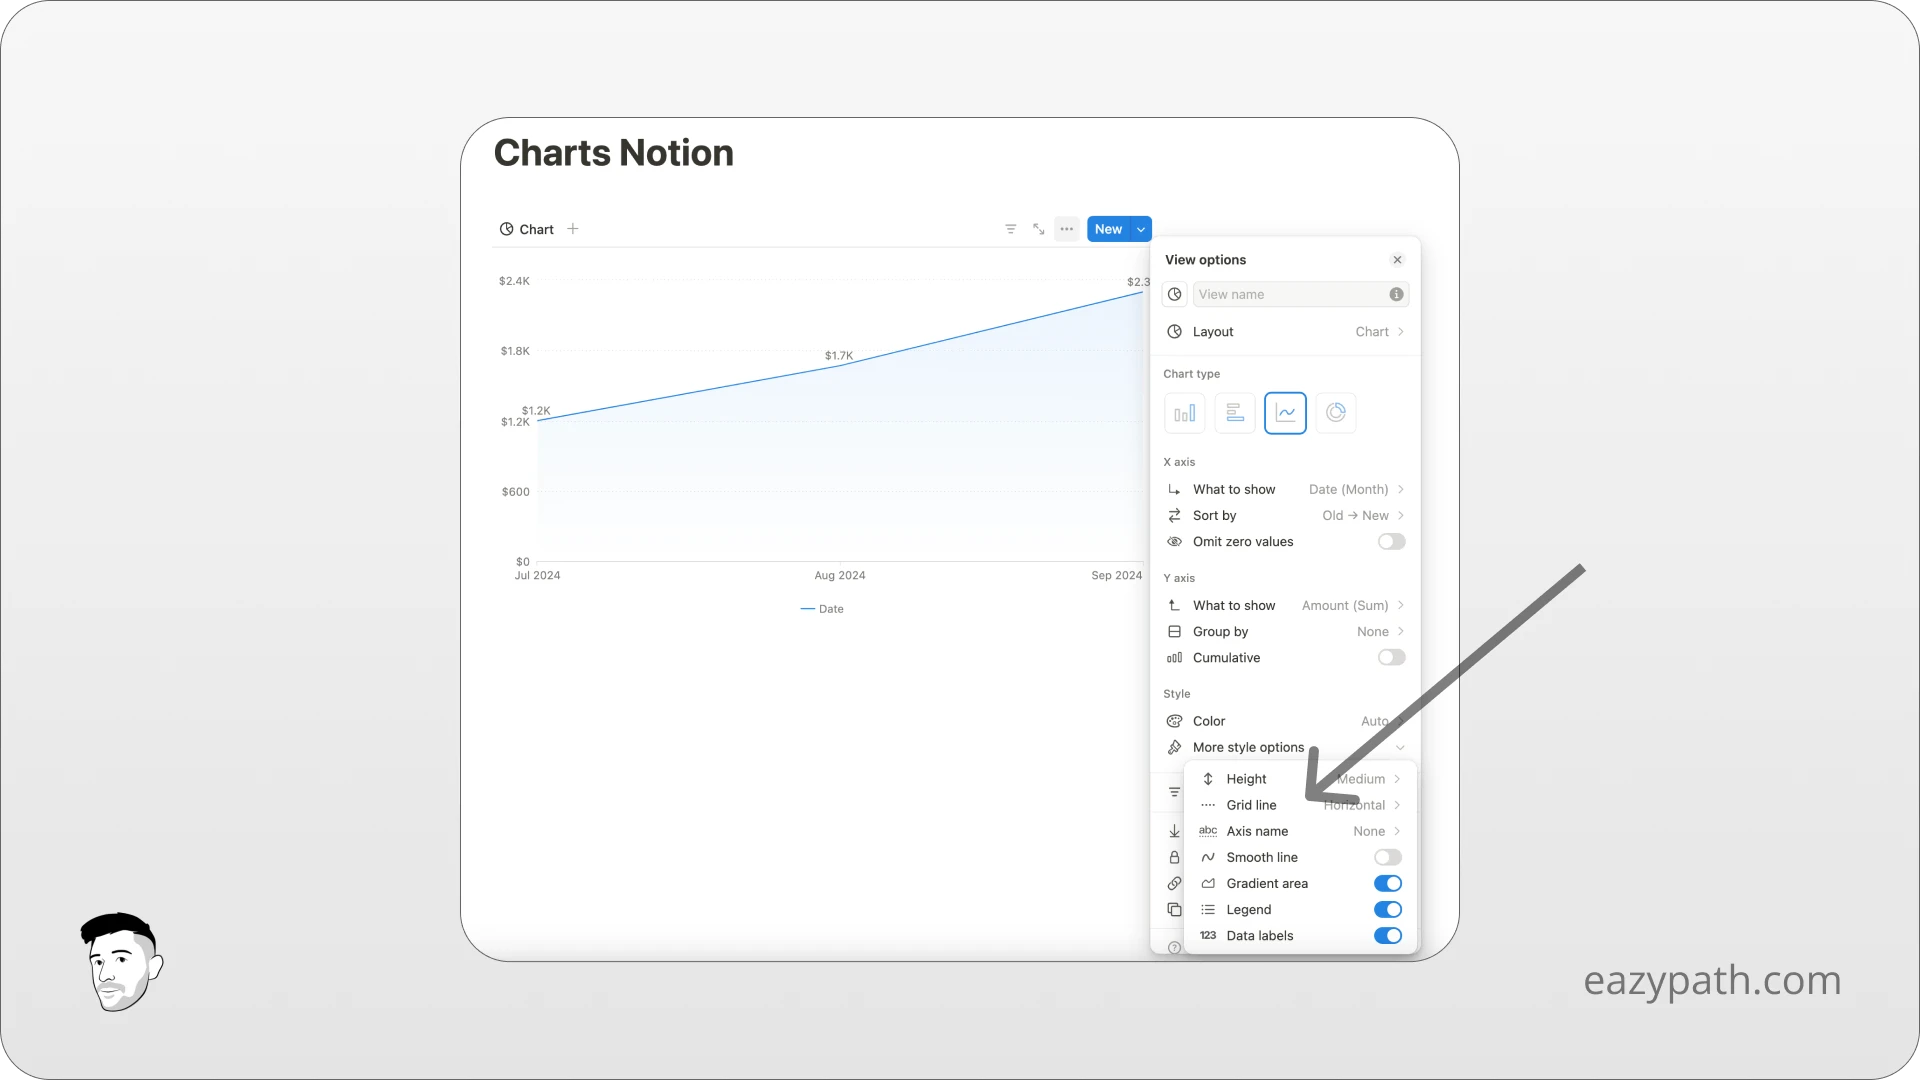This screenshot has width=1920, height=1080.
Task: Enable the Gradient area toggle
Action: coord(1387,882)
